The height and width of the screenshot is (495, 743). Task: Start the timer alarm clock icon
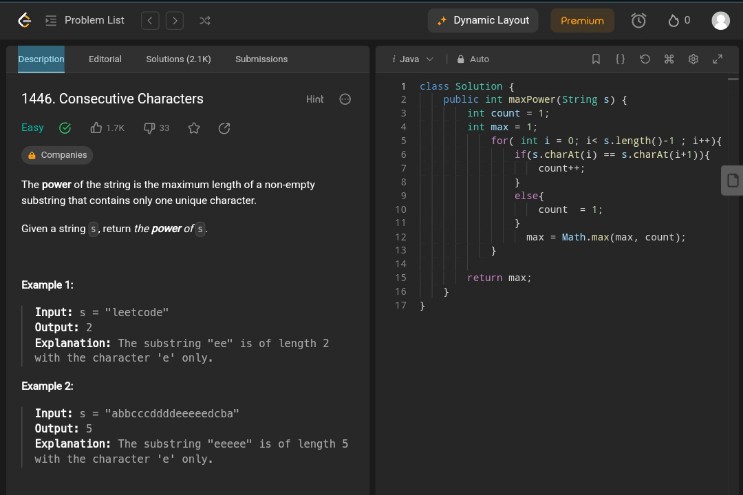pos(638,20)
